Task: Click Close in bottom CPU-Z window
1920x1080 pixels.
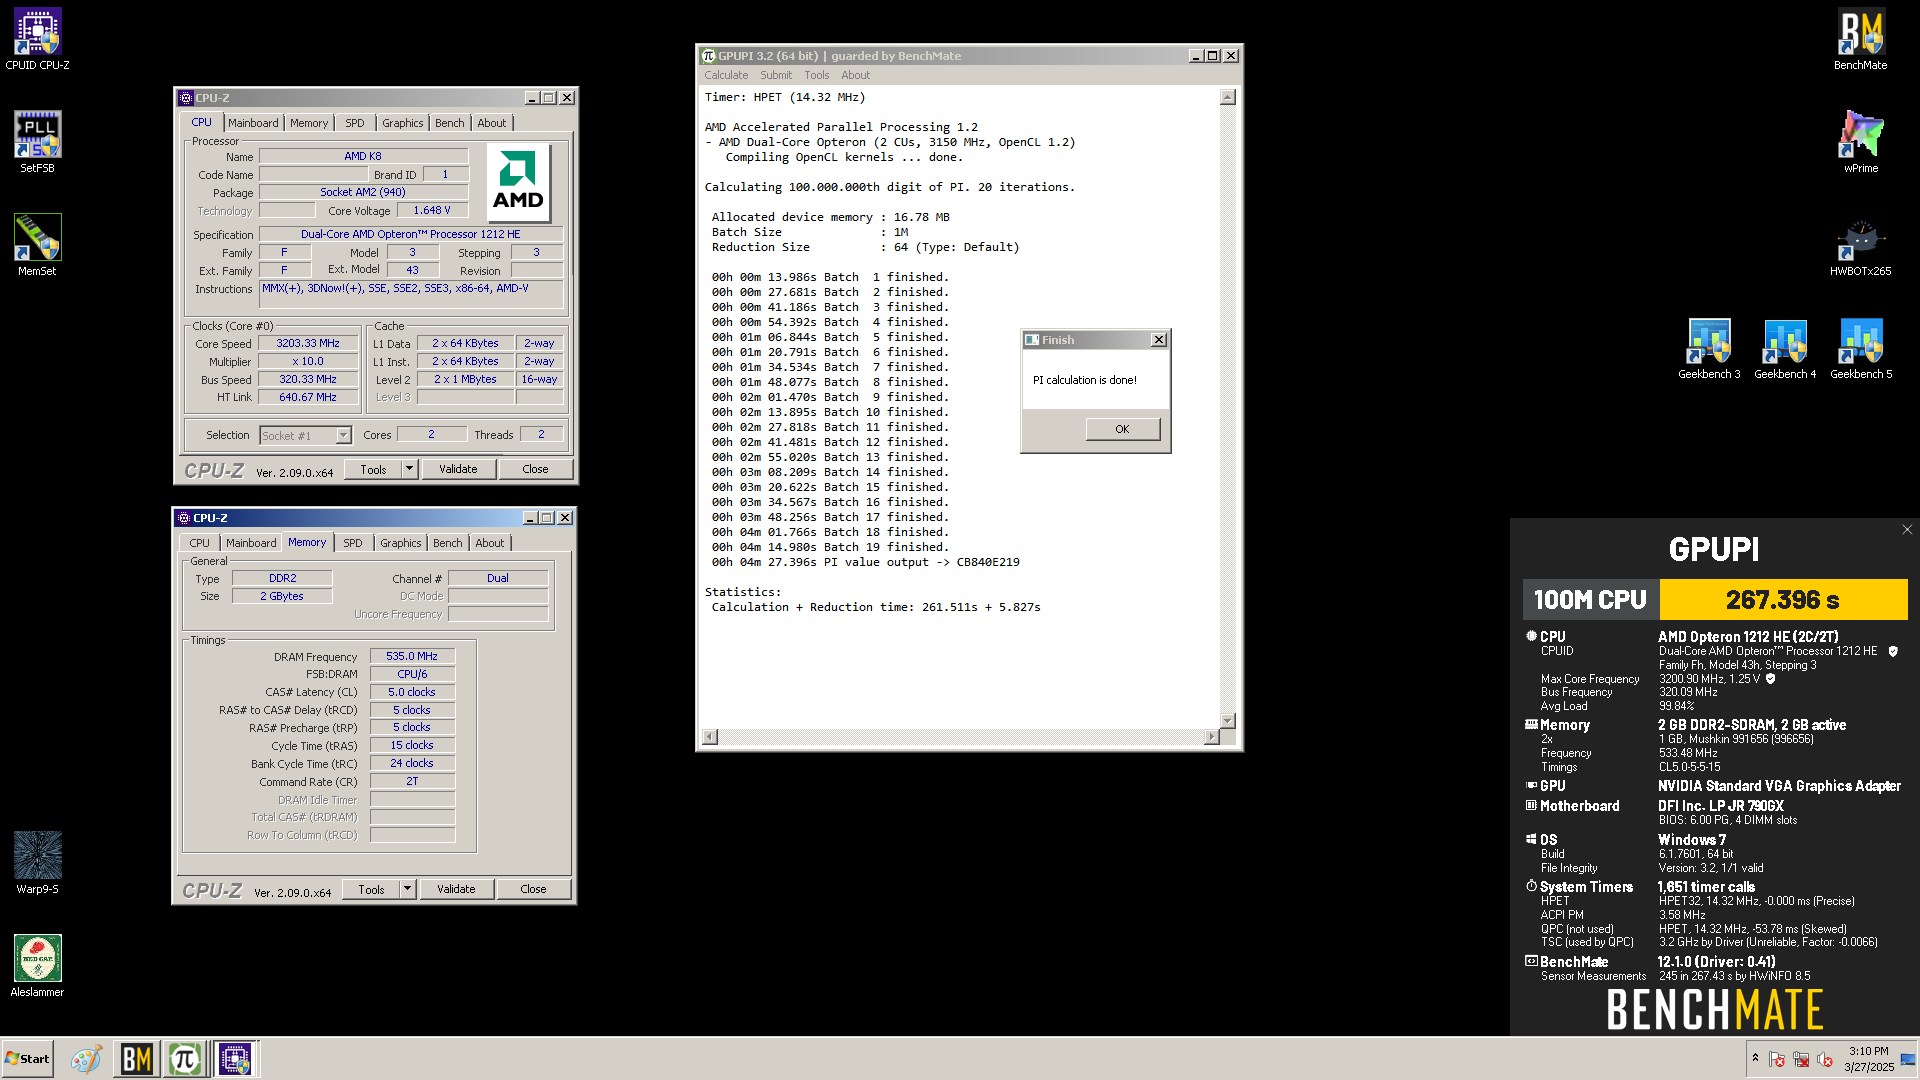Action: tap(533, 889)
